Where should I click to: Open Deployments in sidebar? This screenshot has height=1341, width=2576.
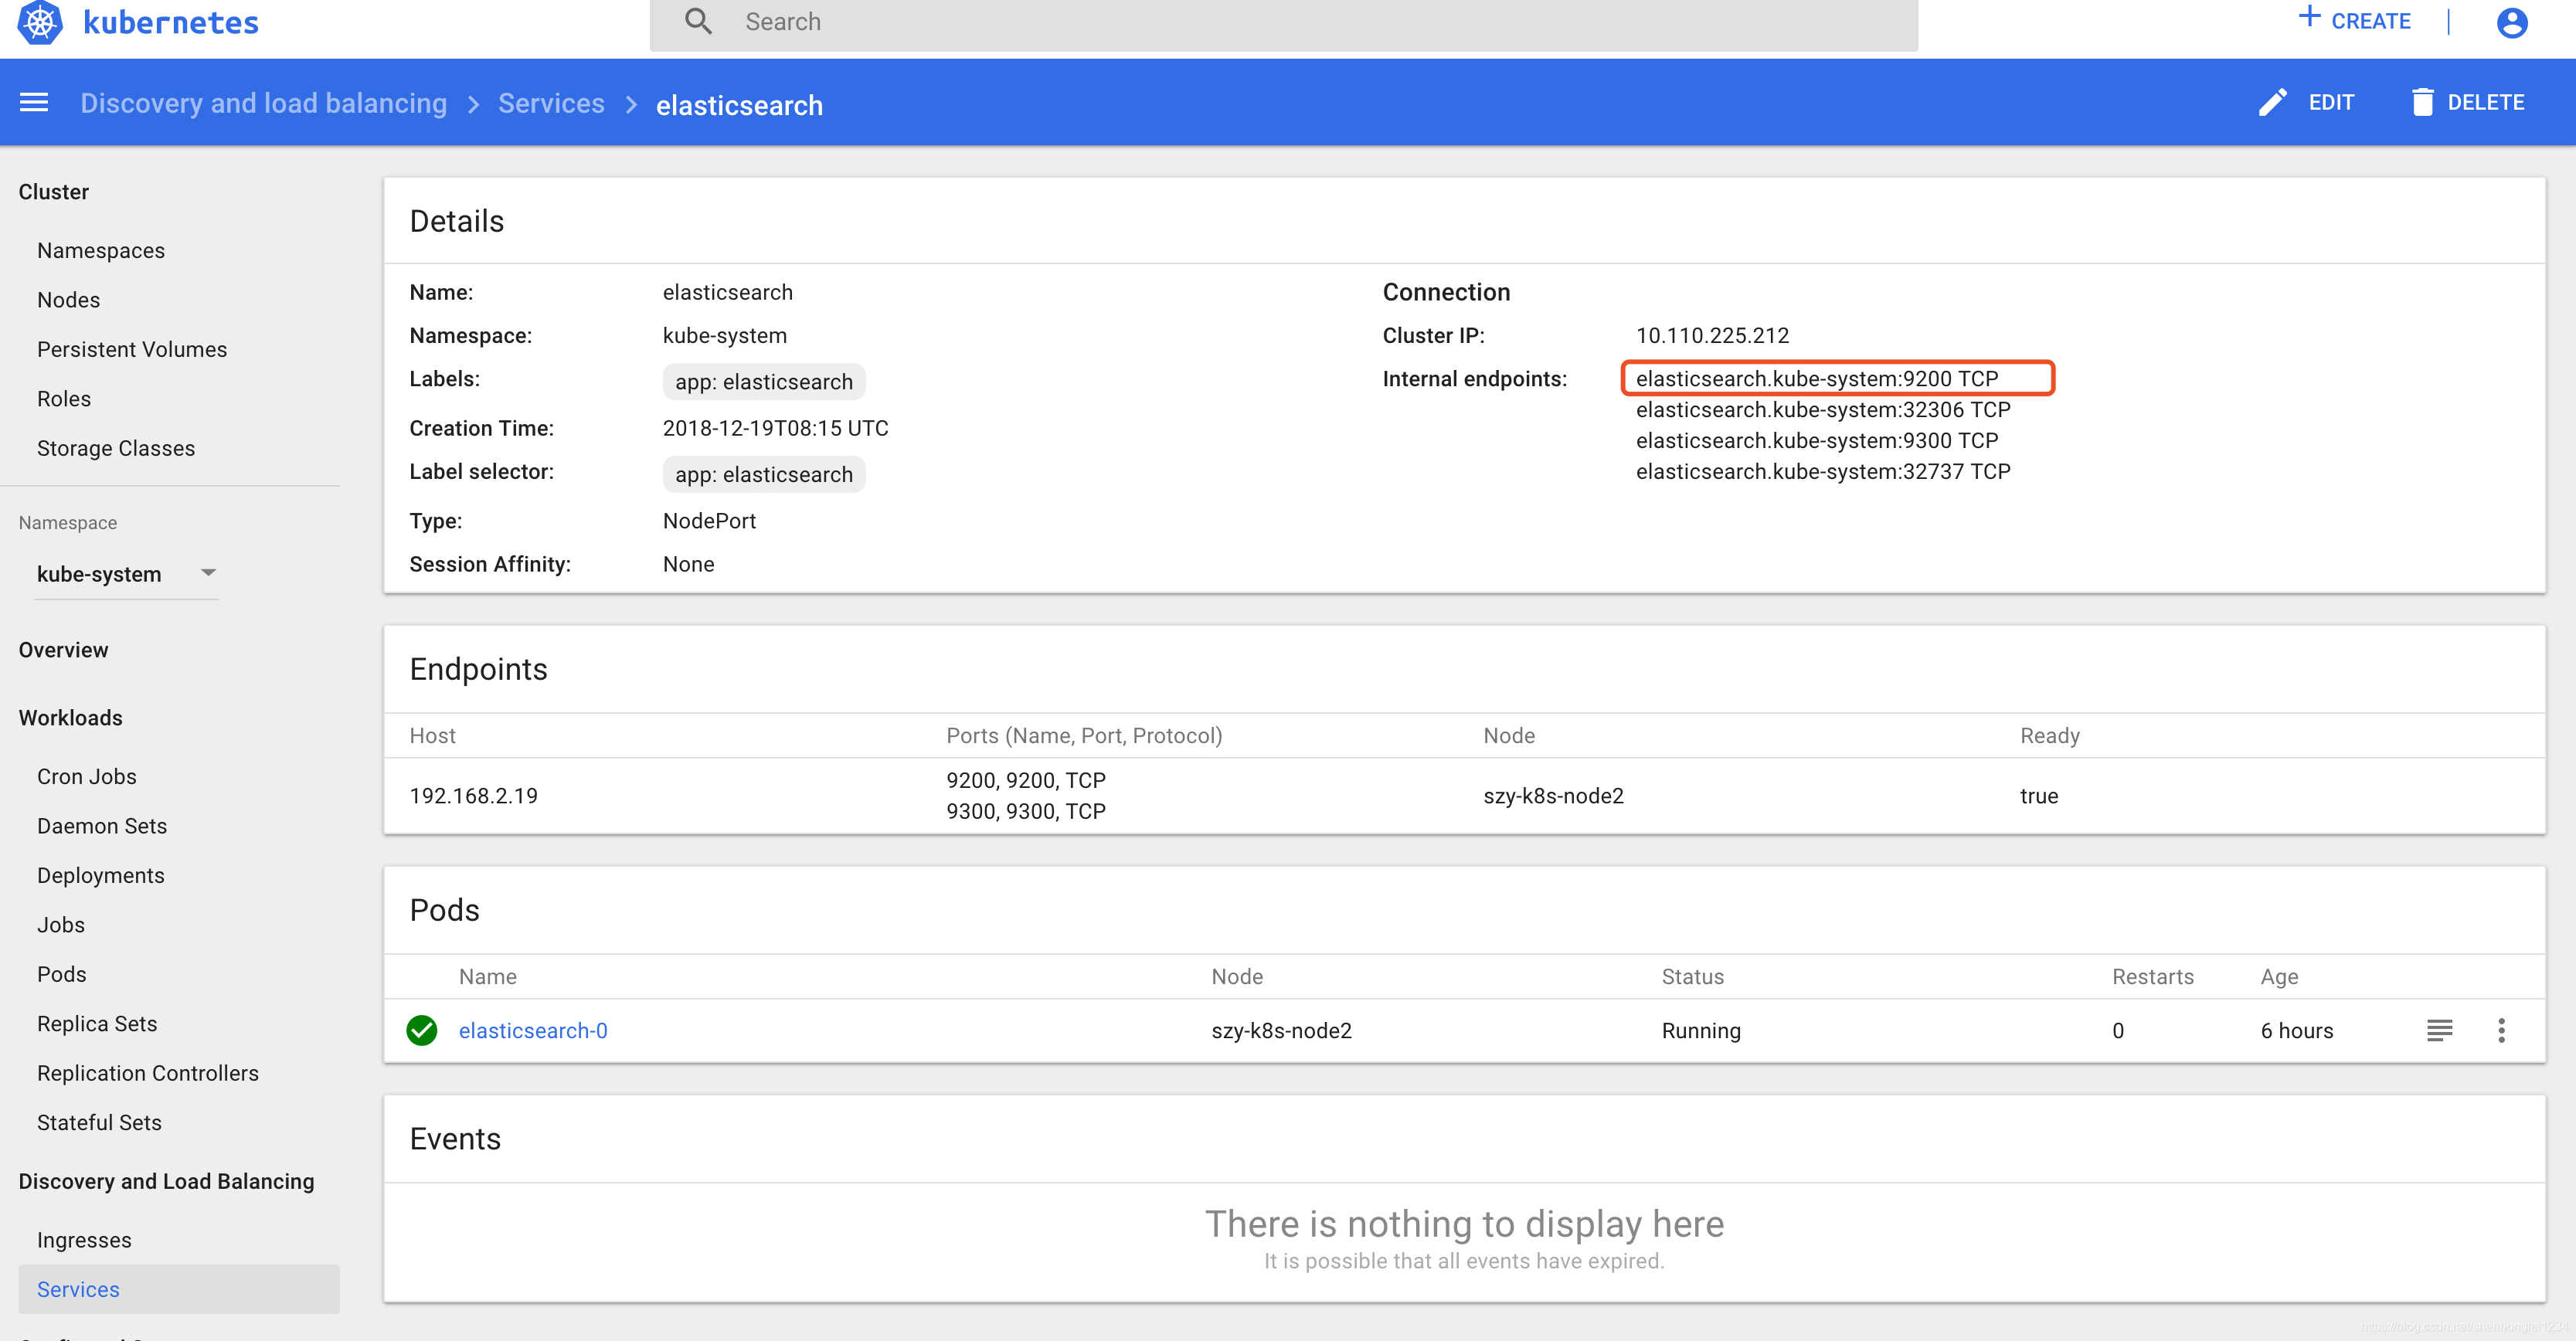[x=101, y=876]
